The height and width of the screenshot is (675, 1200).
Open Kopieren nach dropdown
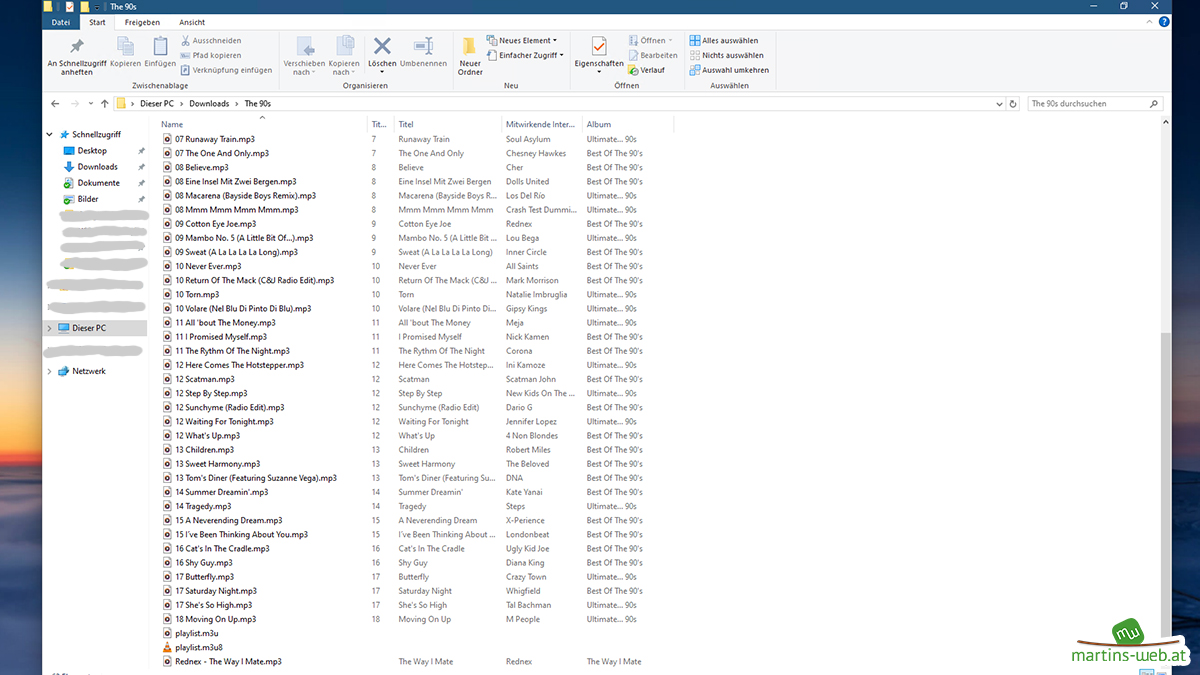click(x=344, y=56)
